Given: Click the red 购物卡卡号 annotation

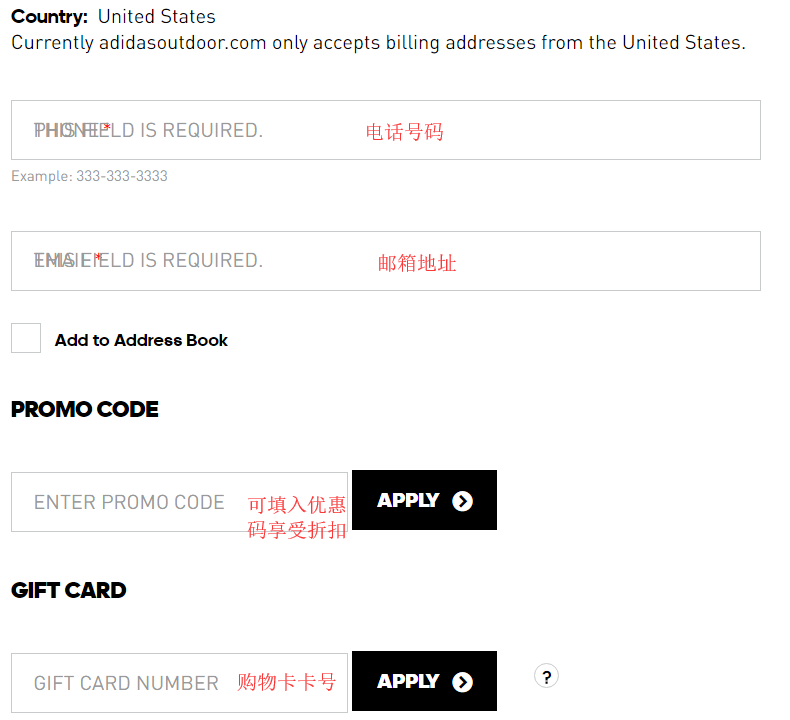Looking at the screenshot, I should (287, 682).
